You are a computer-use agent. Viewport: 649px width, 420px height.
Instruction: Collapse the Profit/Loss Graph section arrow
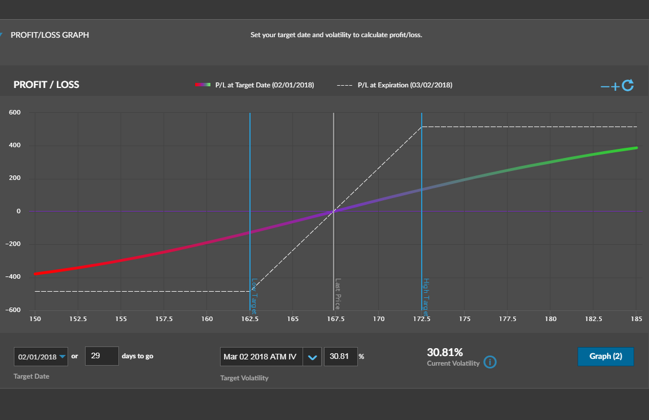[2, 35]
